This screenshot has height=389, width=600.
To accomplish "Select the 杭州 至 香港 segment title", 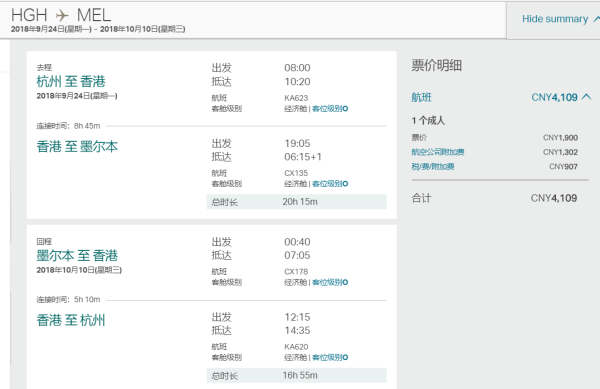I will [71, 81].
